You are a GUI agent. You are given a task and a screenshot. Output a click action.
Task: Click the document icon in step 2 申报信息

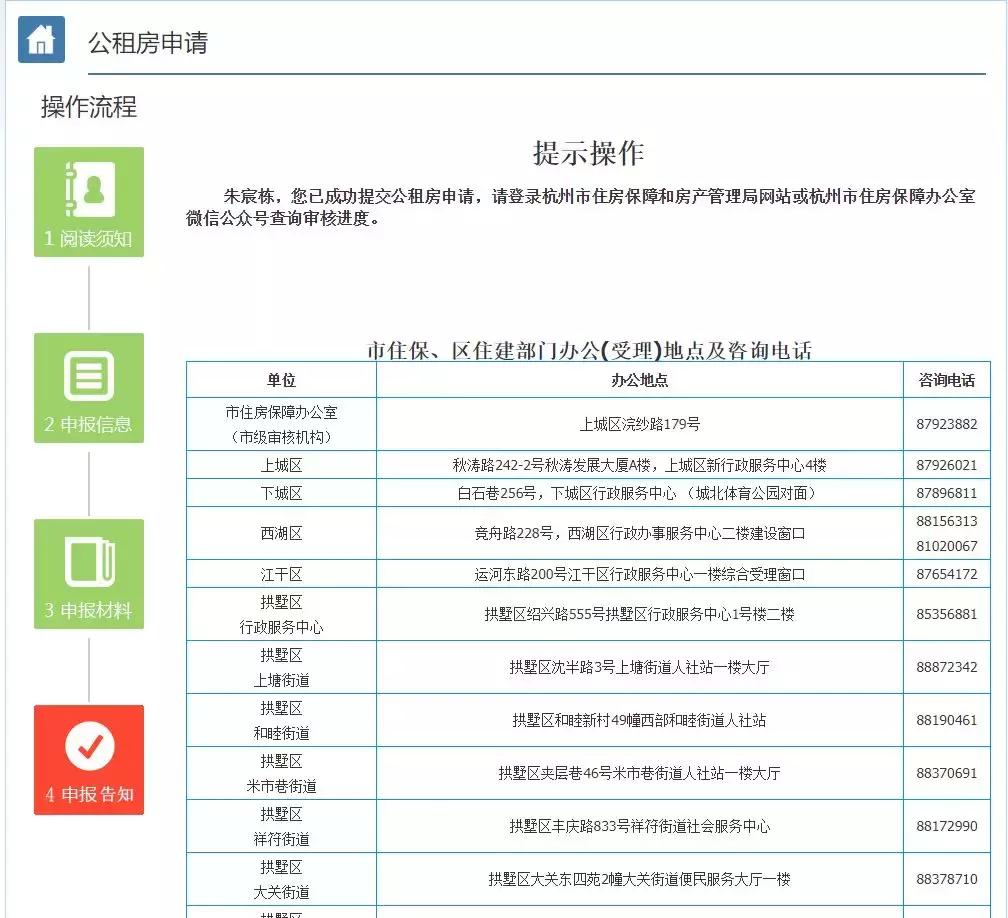point(88,373)
